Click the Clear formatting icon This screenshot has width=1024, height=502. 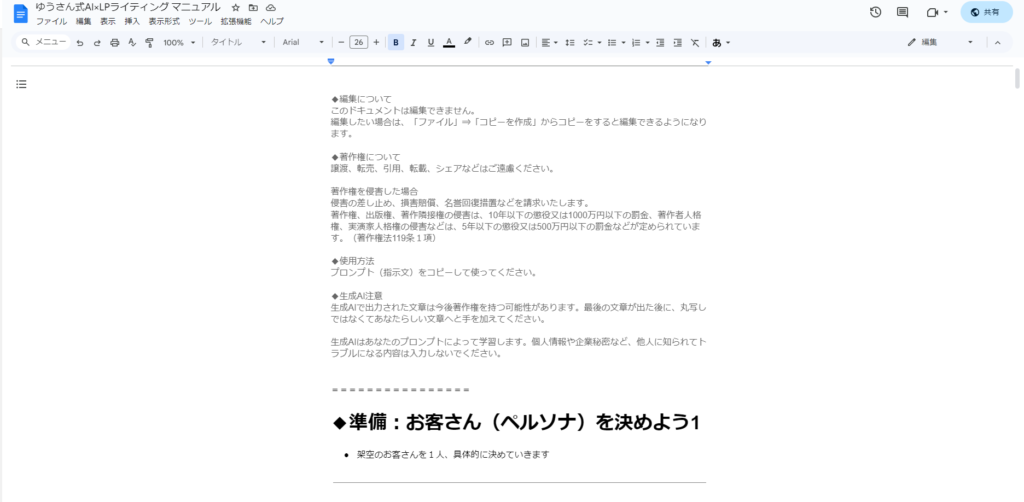695,43
